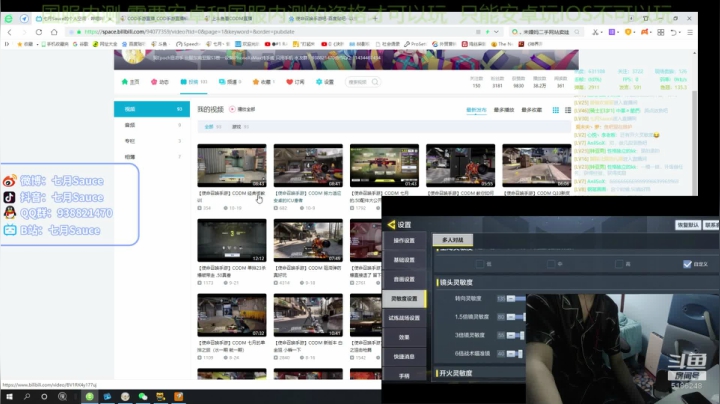Open the 主页 home tab on Bilibili profile
Screen dimensions: 720x404
130,82
